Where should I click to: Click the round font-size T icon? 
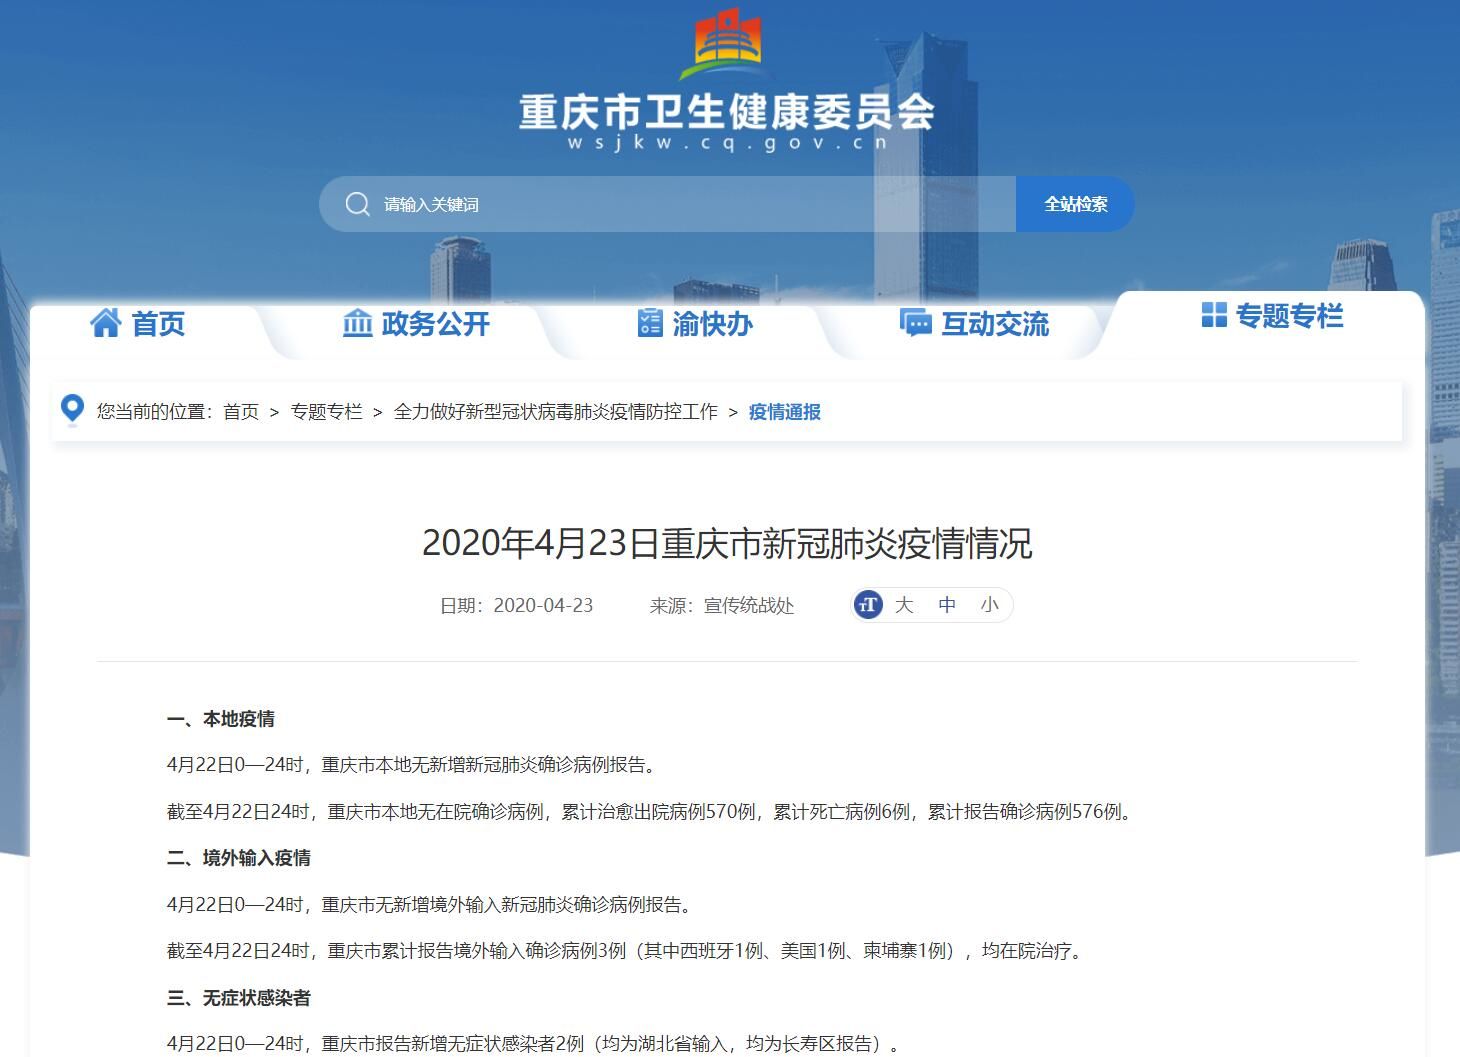coord(868,605)
